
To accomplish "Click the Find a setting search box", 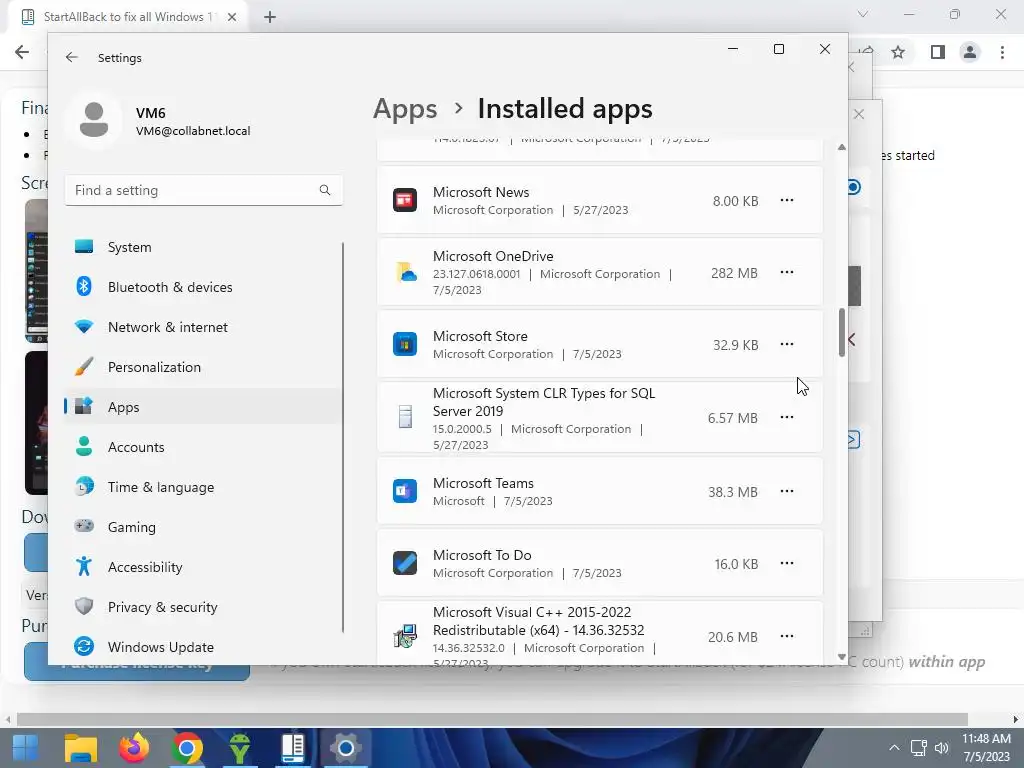I will pos(204,190).
